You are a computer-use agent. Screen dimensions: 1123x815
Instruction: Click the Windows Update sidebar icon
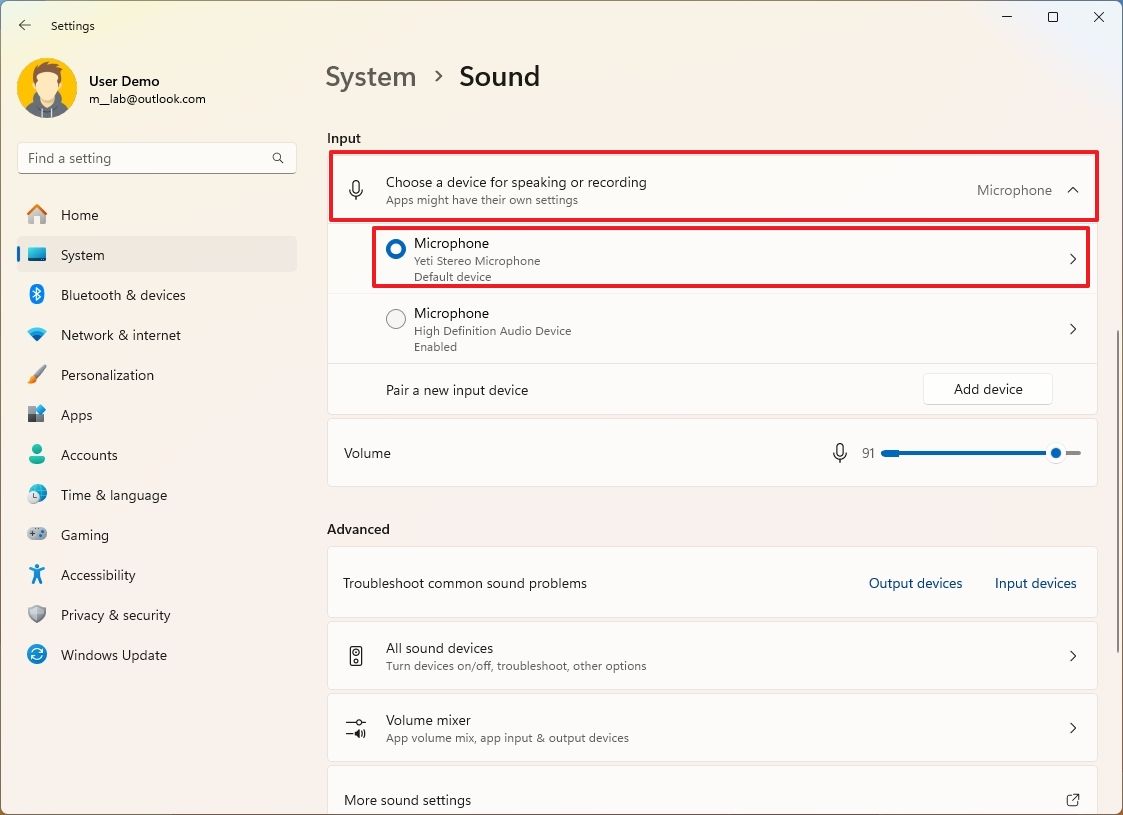tap(37, 655)
